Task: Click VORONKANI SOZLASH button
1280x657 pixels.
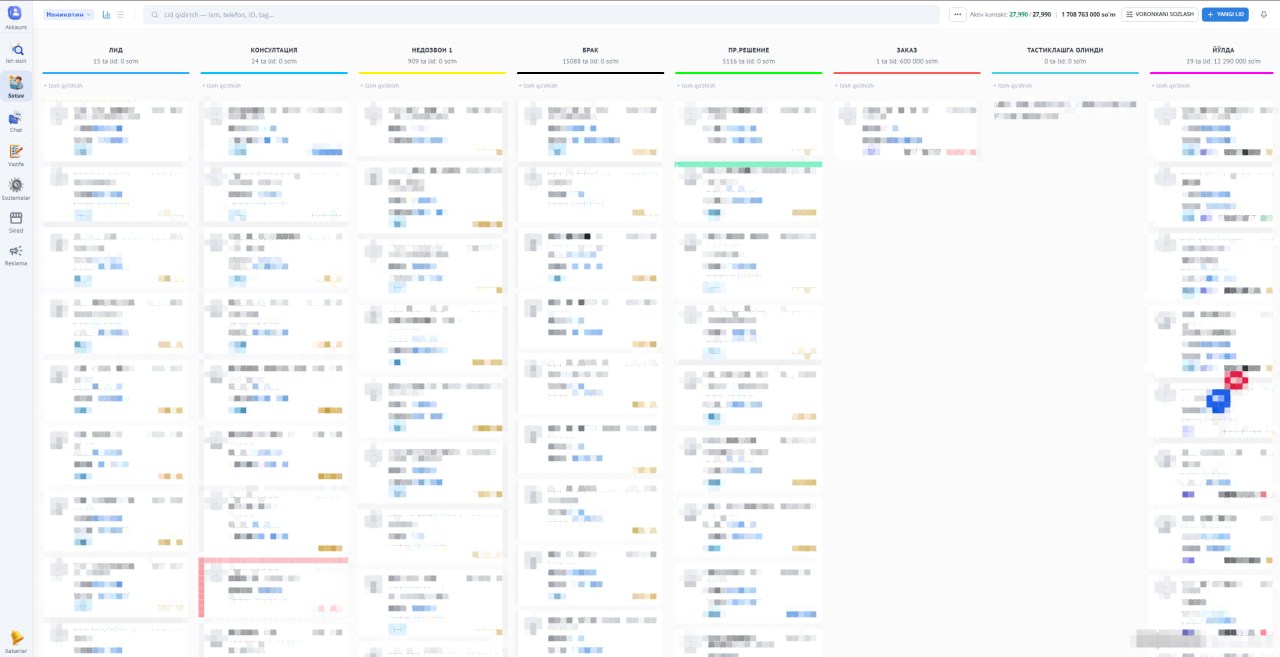Action: (1159, 15)
